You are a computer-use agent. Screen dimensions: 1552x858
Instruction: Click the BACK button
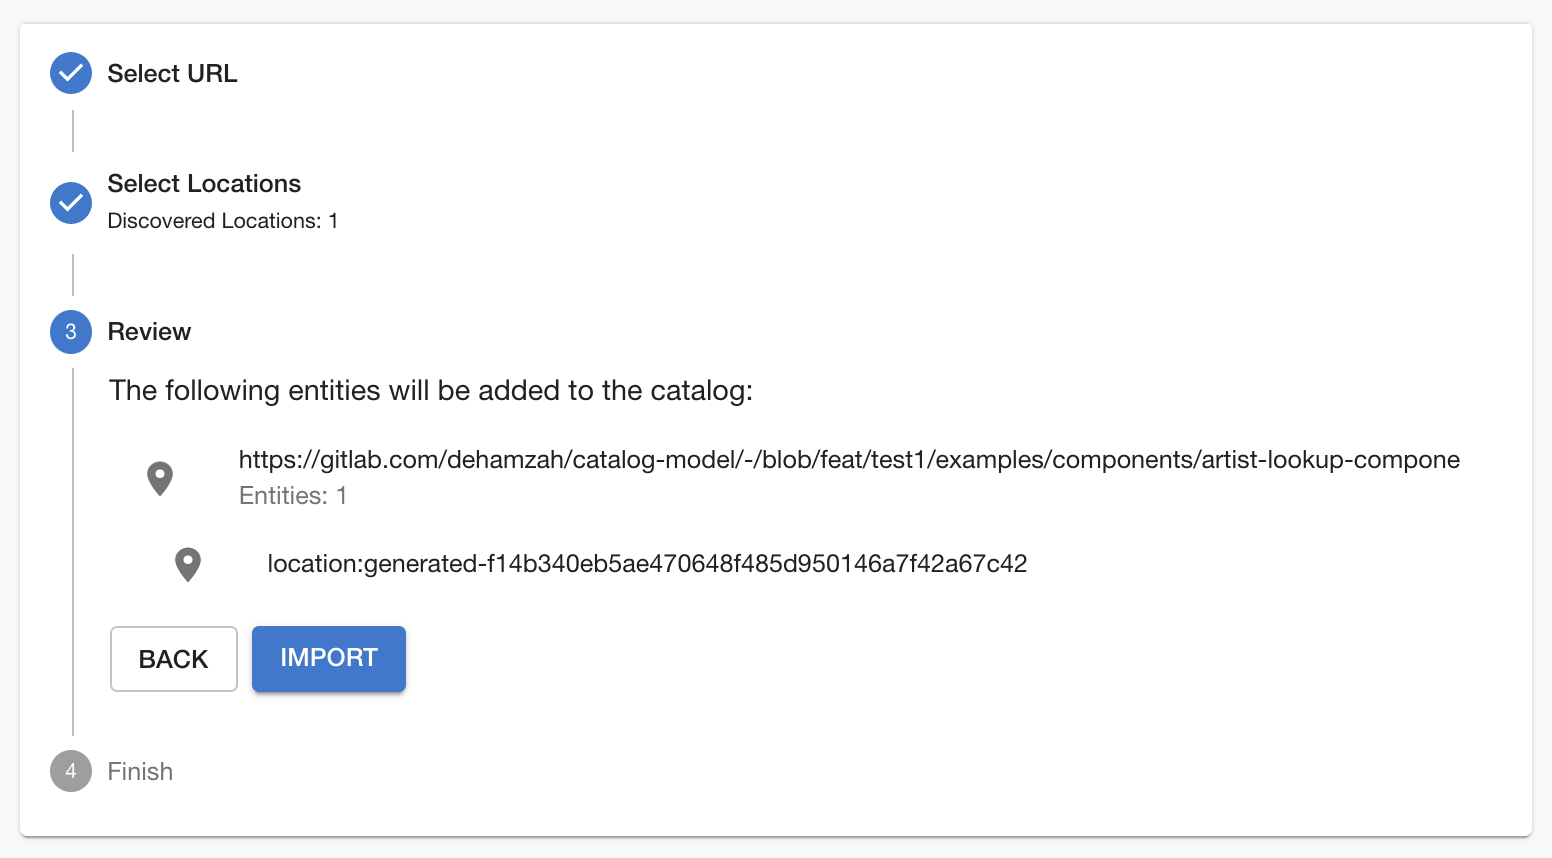click(x=173, y=658)
